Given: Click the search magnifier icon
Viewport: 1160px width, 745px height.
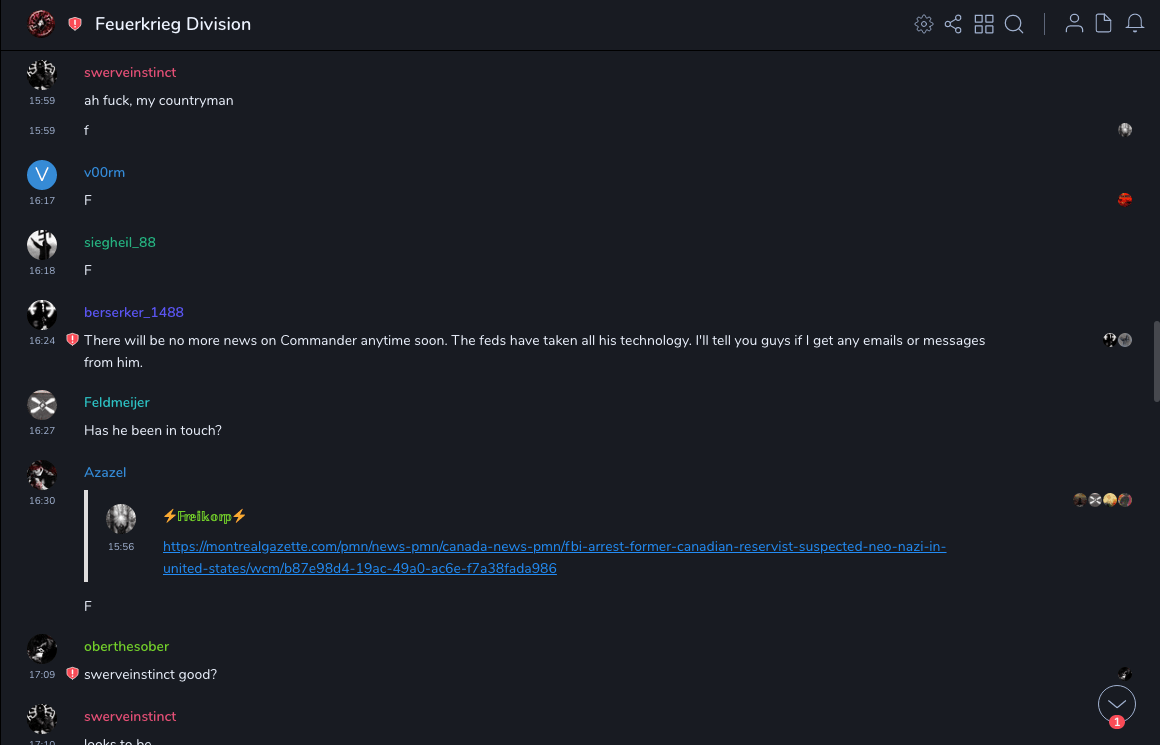Looking at the screenshot, I should 1014,24.
